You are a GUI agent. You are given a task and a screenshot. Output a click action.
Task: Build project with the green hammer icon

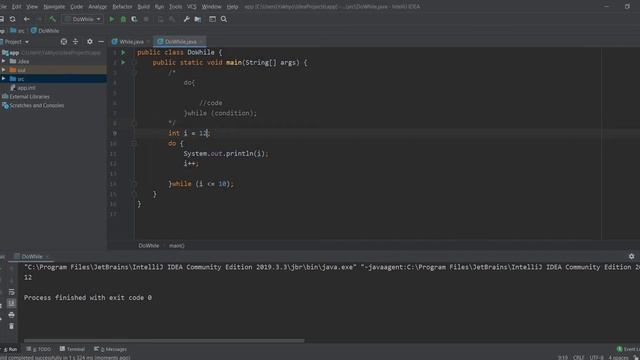52,19
